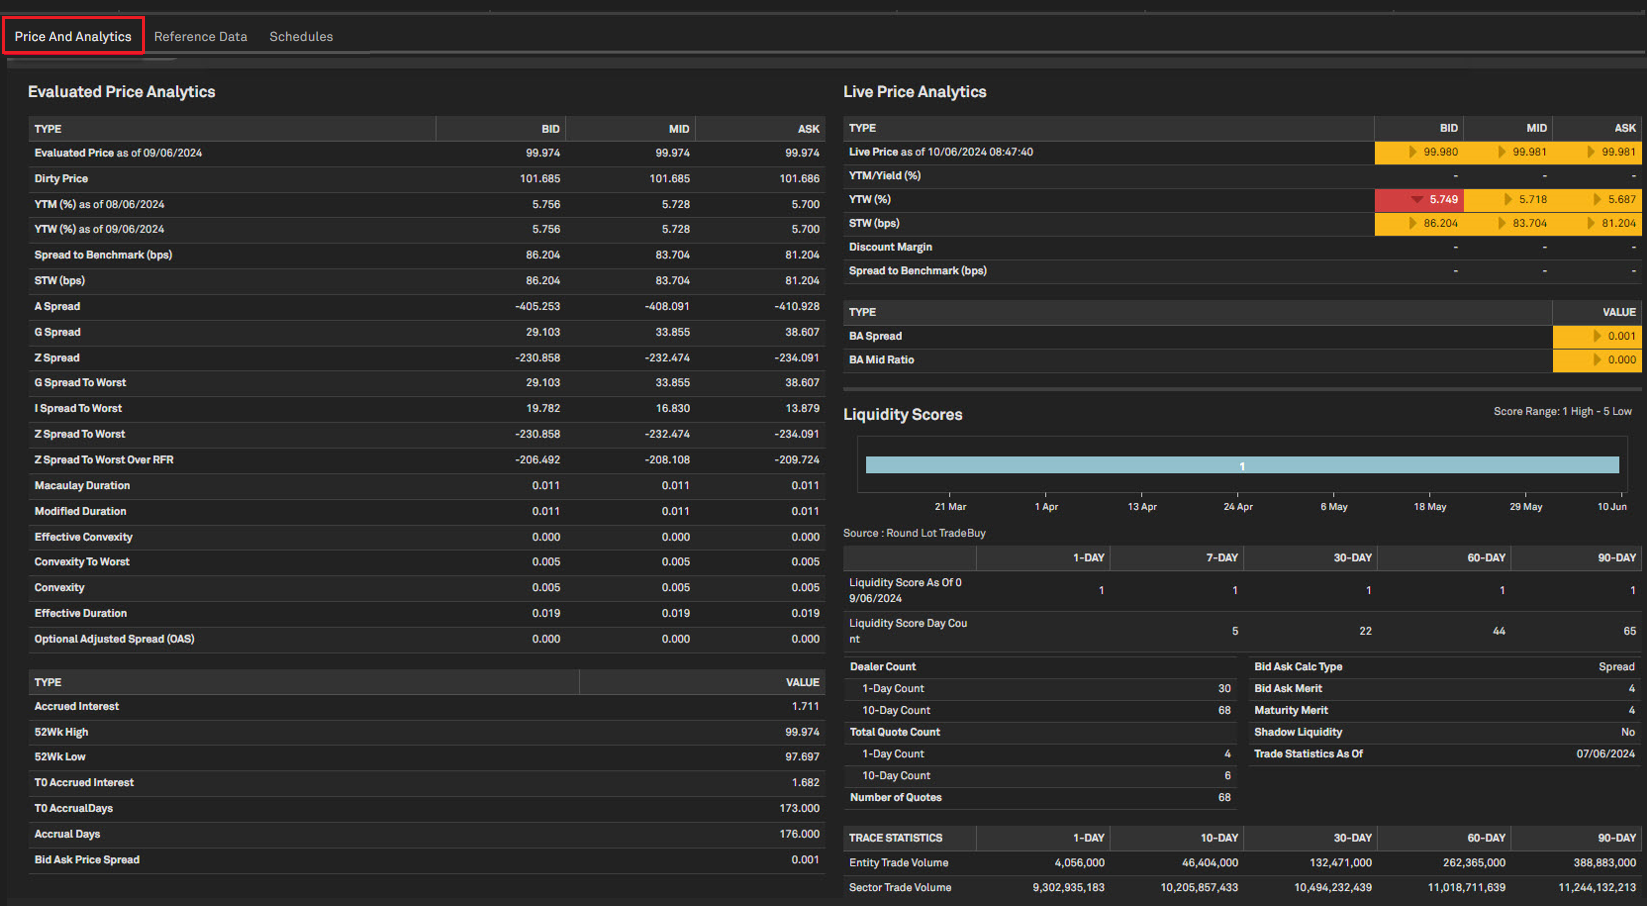Click the arrow icon in Live Price bid cell
This screenshot has width=1647, height=906.
[1412, 152]
